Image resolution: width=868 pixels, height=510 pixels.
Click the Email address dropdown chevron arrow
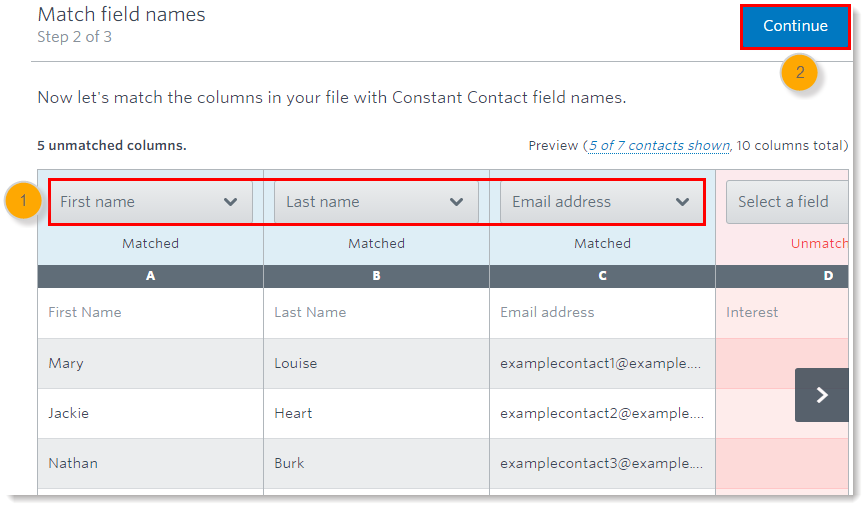683,202
